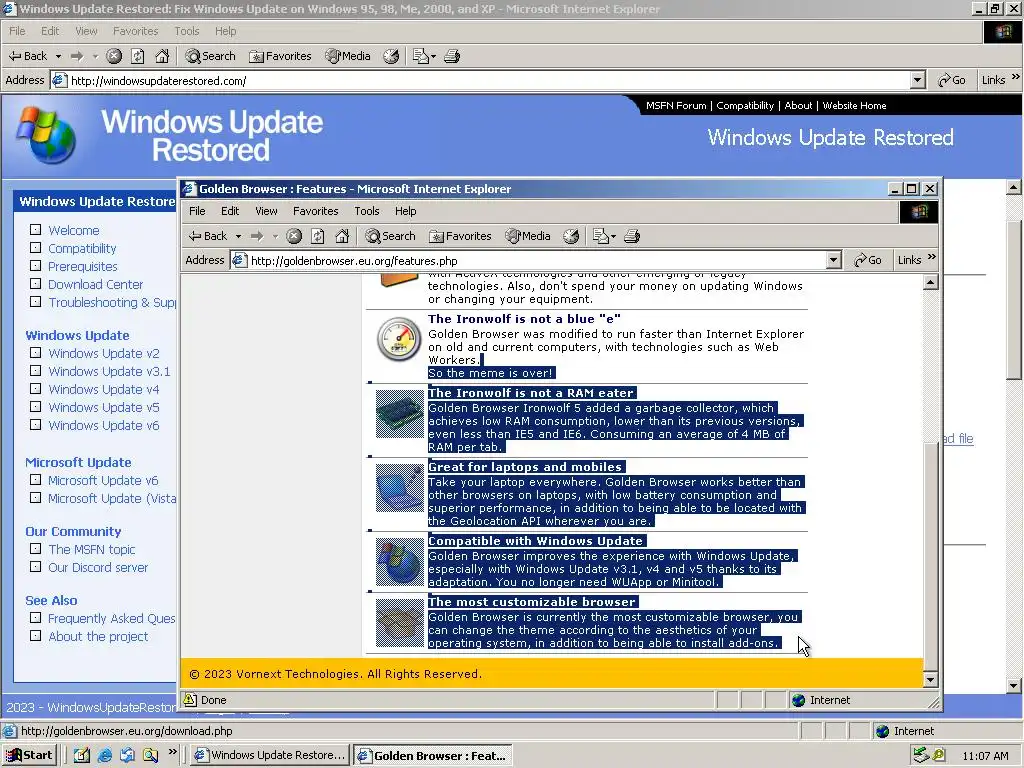Click the goldenbrowser.eu.org address field
This screenshot has width=1024, height=768.
pos(529,261)
